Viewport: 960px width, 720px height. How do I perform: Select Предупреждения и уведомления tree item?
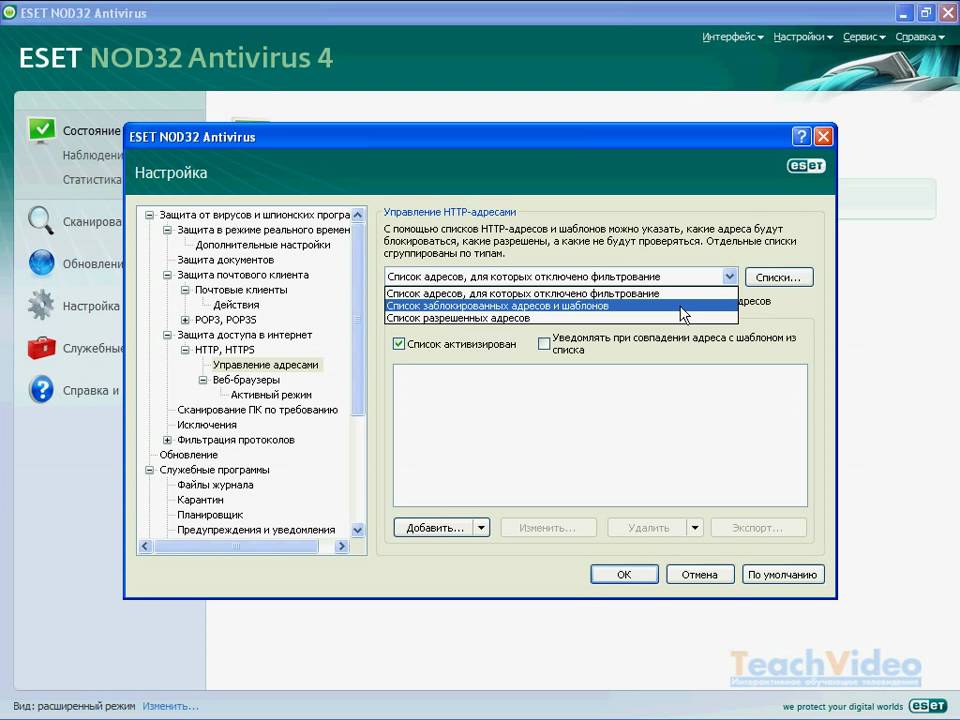tap(256, 530)
